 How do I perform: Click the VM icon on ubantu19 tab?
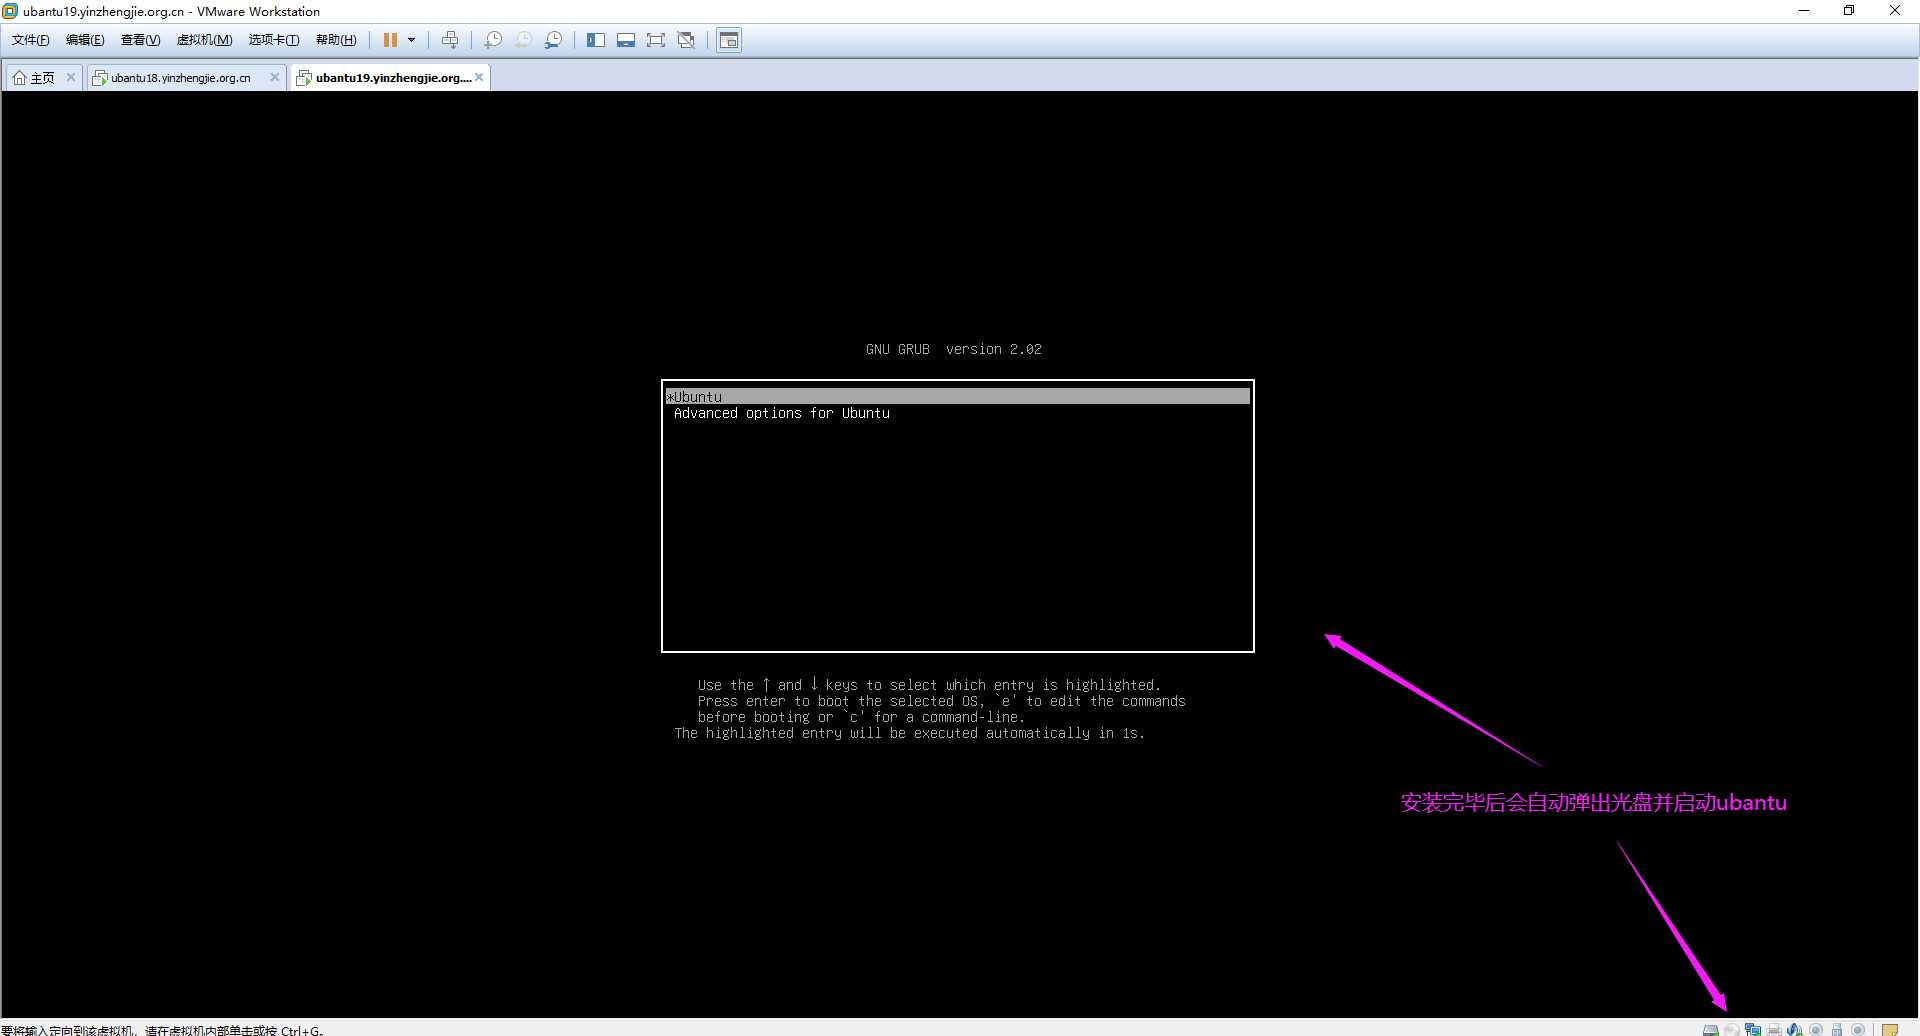coord(304,77)
